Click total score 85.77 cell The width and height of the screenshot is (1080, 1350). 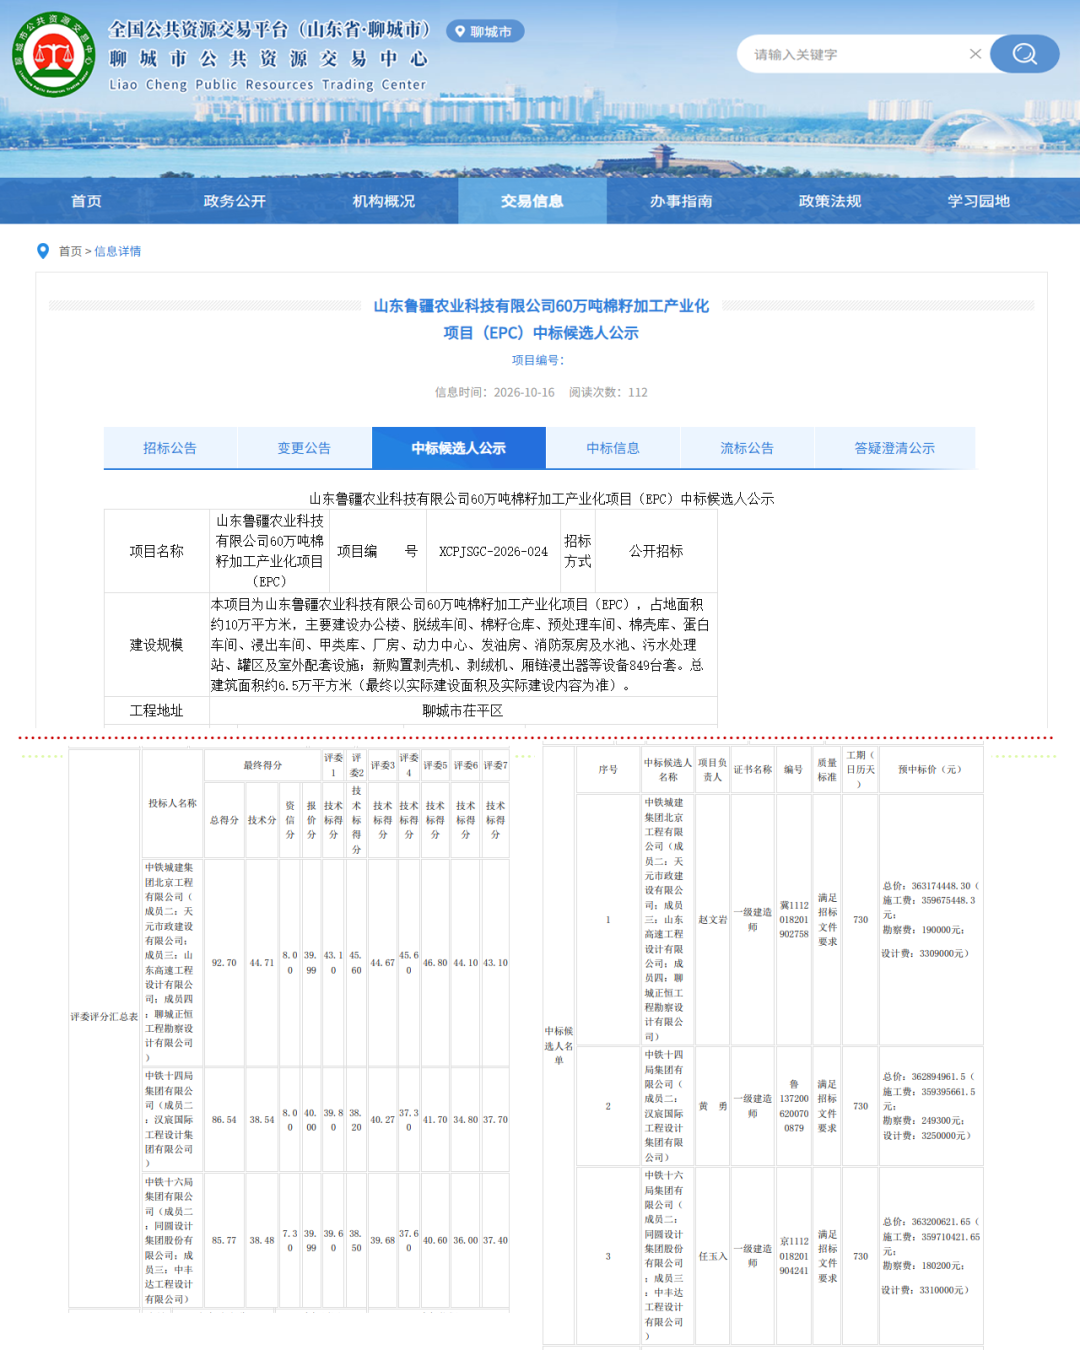click(x=224, y=1240)
